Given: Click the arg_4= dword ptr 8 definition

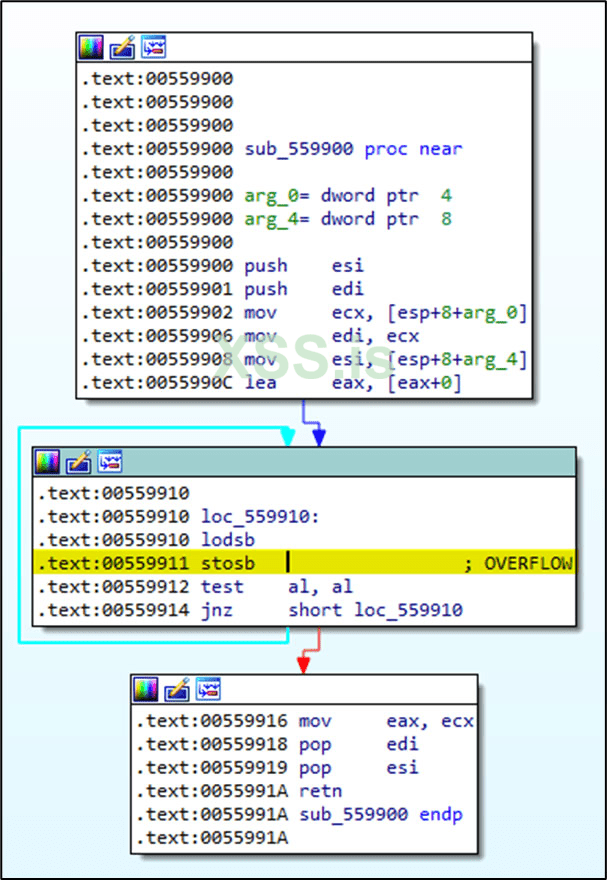Looking at the screenshot, I should coord(348,219).
